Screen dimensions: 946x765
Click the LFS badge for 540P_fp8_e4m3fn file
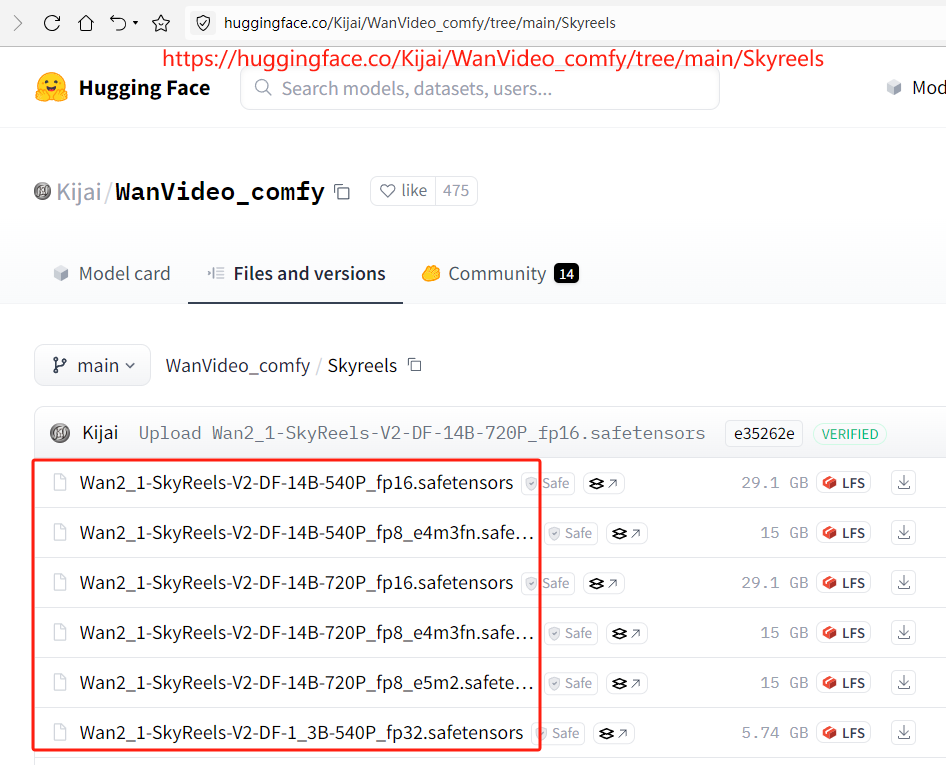coord(843,533)
